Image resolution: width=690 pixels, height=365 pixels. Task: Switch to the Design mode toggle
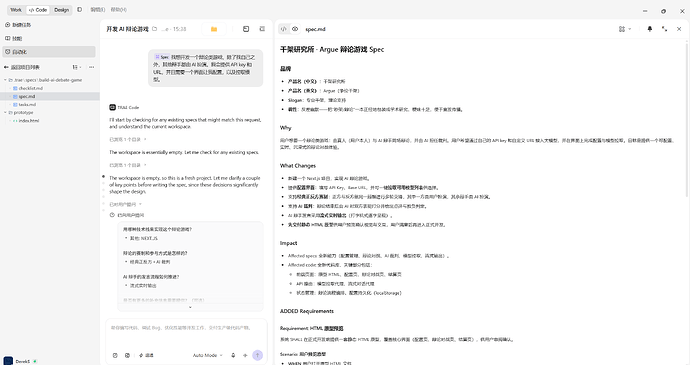tap(62, 10)
